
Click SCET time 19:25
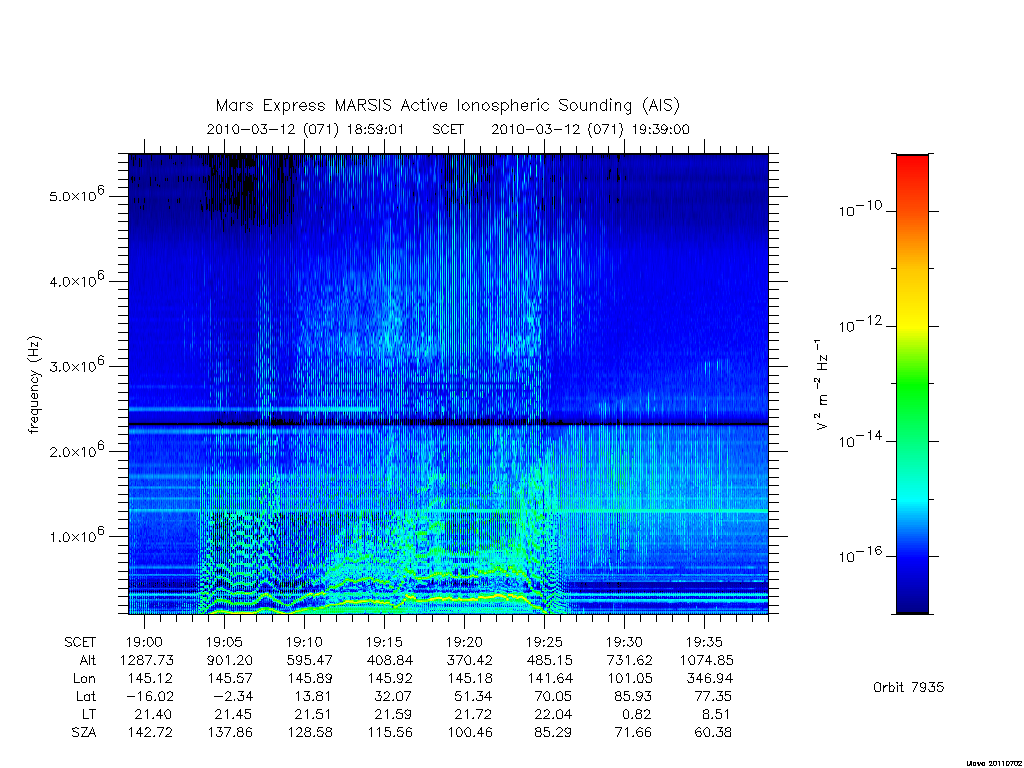tap(544, 643)
